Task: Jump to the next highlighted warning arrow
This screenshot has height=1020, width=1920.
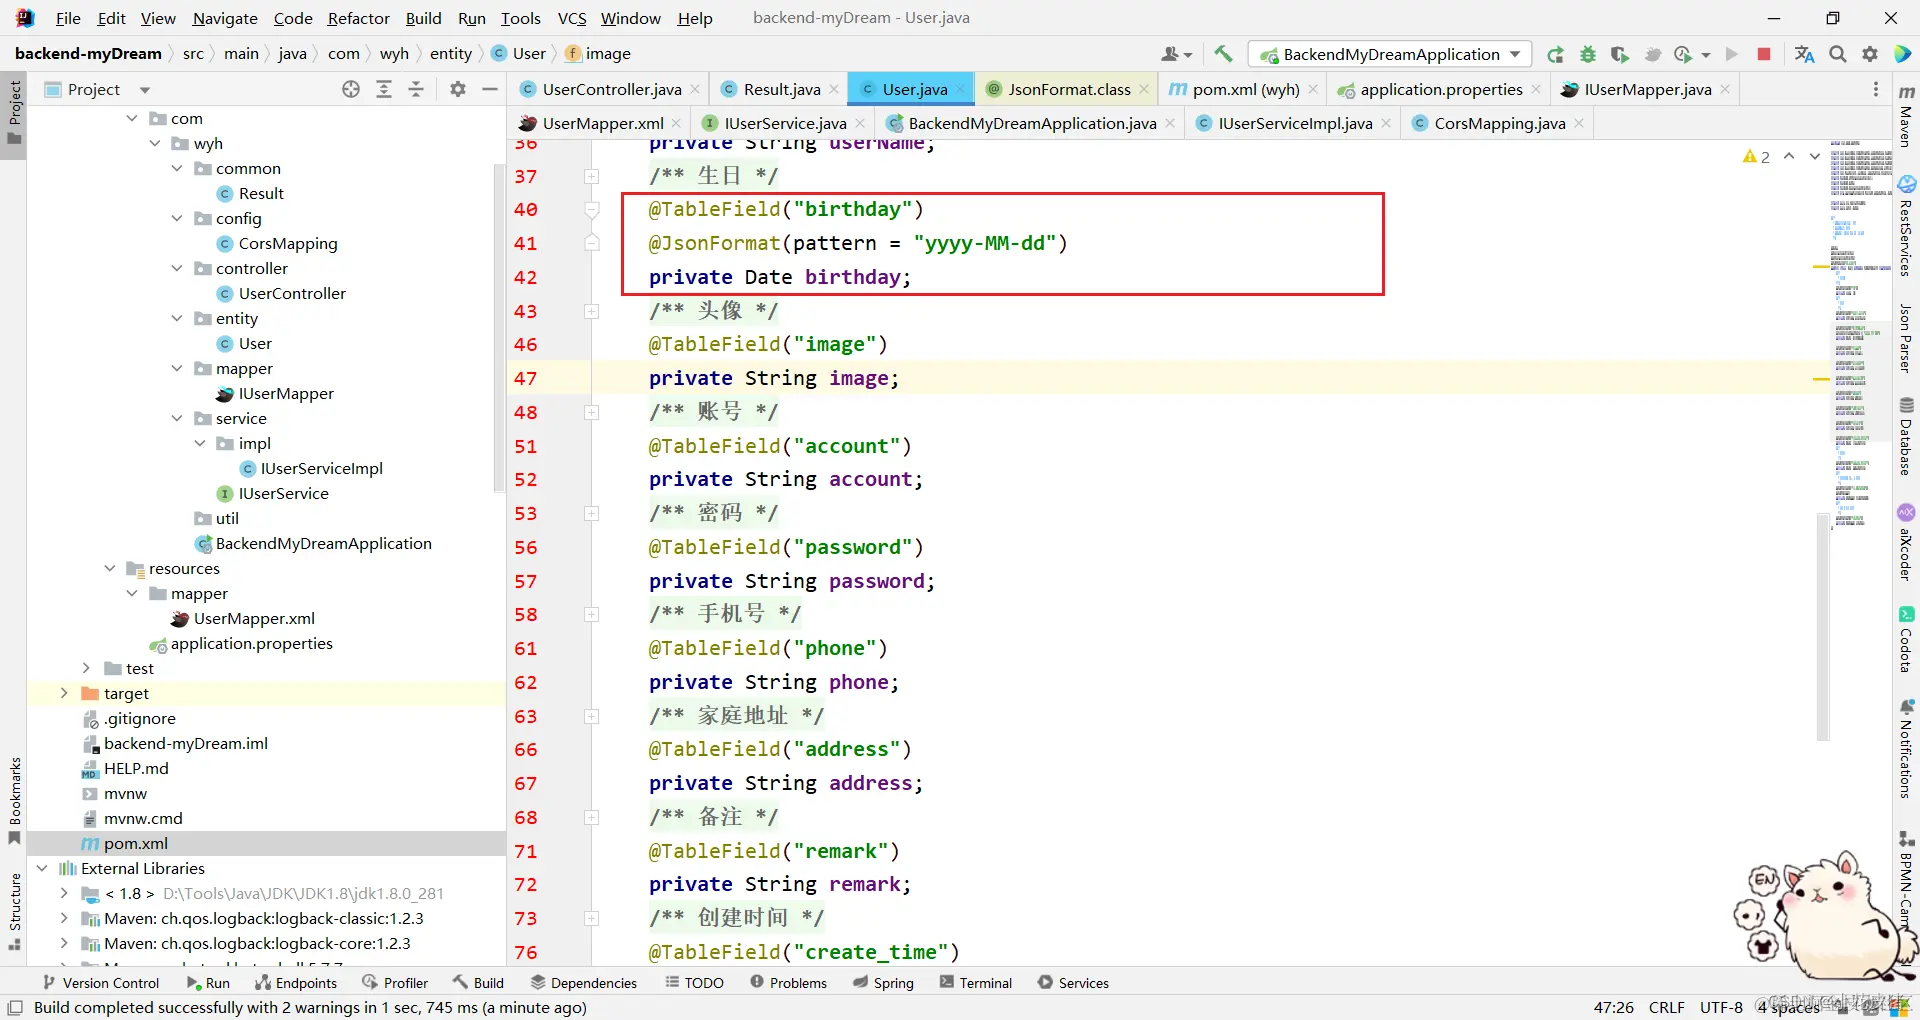Action: pos(1815,157)
